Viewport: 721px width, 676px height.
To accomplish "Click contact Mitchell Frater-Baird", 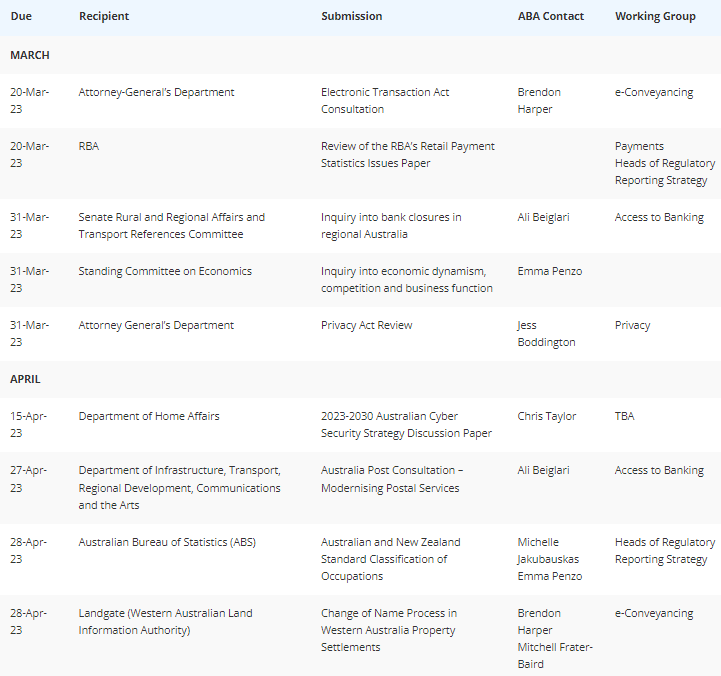I will pos(555,656).
